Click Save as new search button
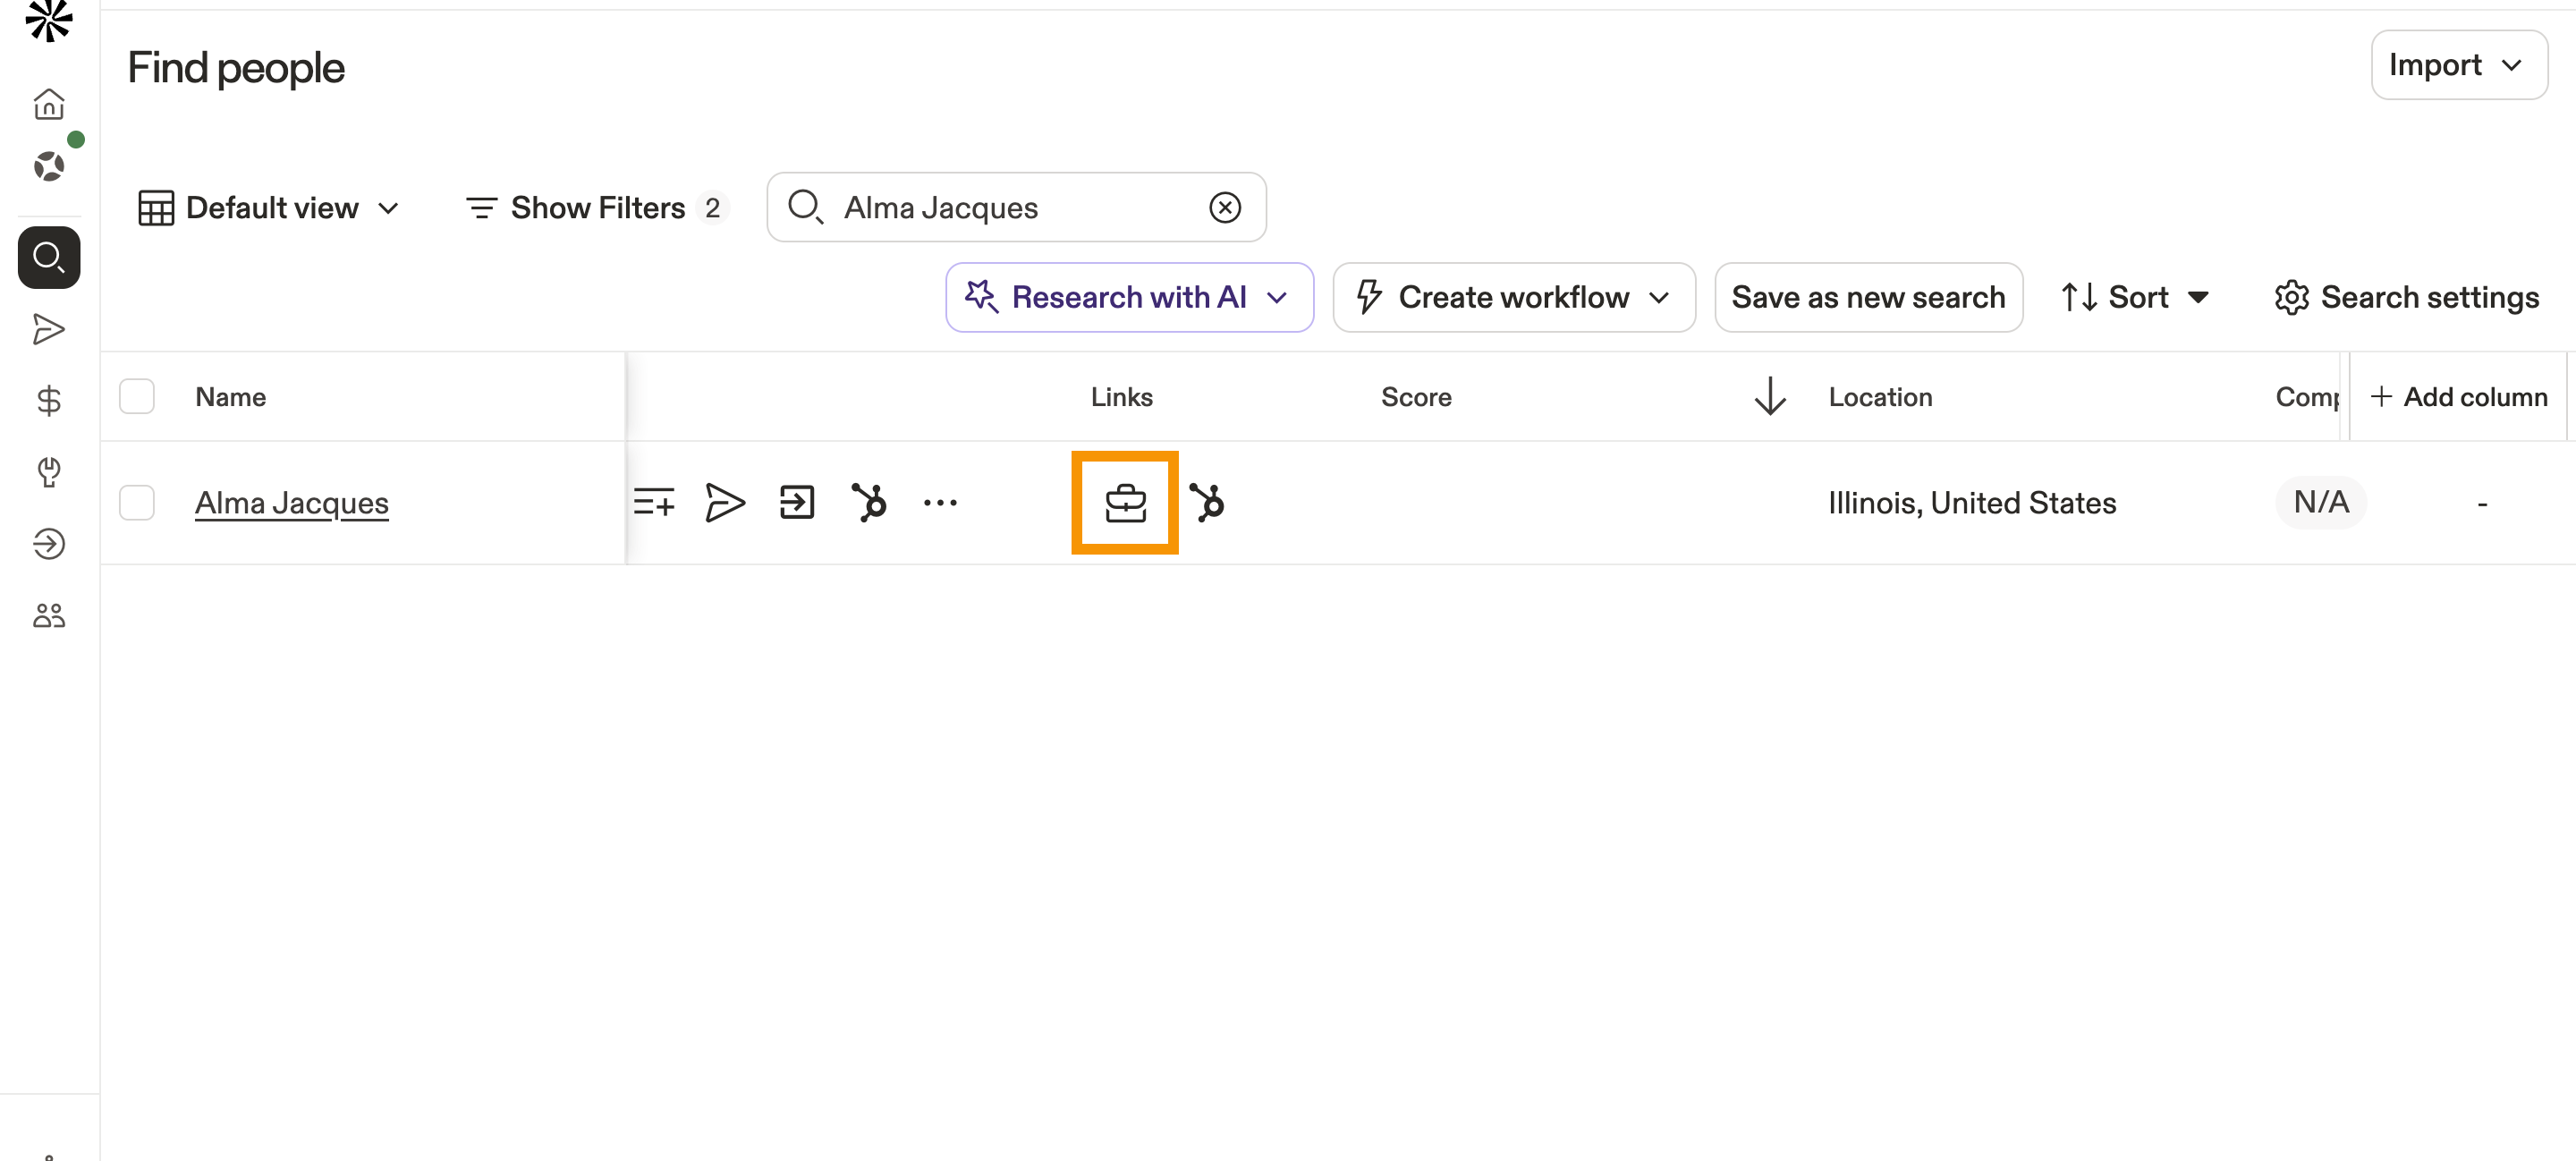This screenshot has height=1161, width=2576. coord(1867,297)
